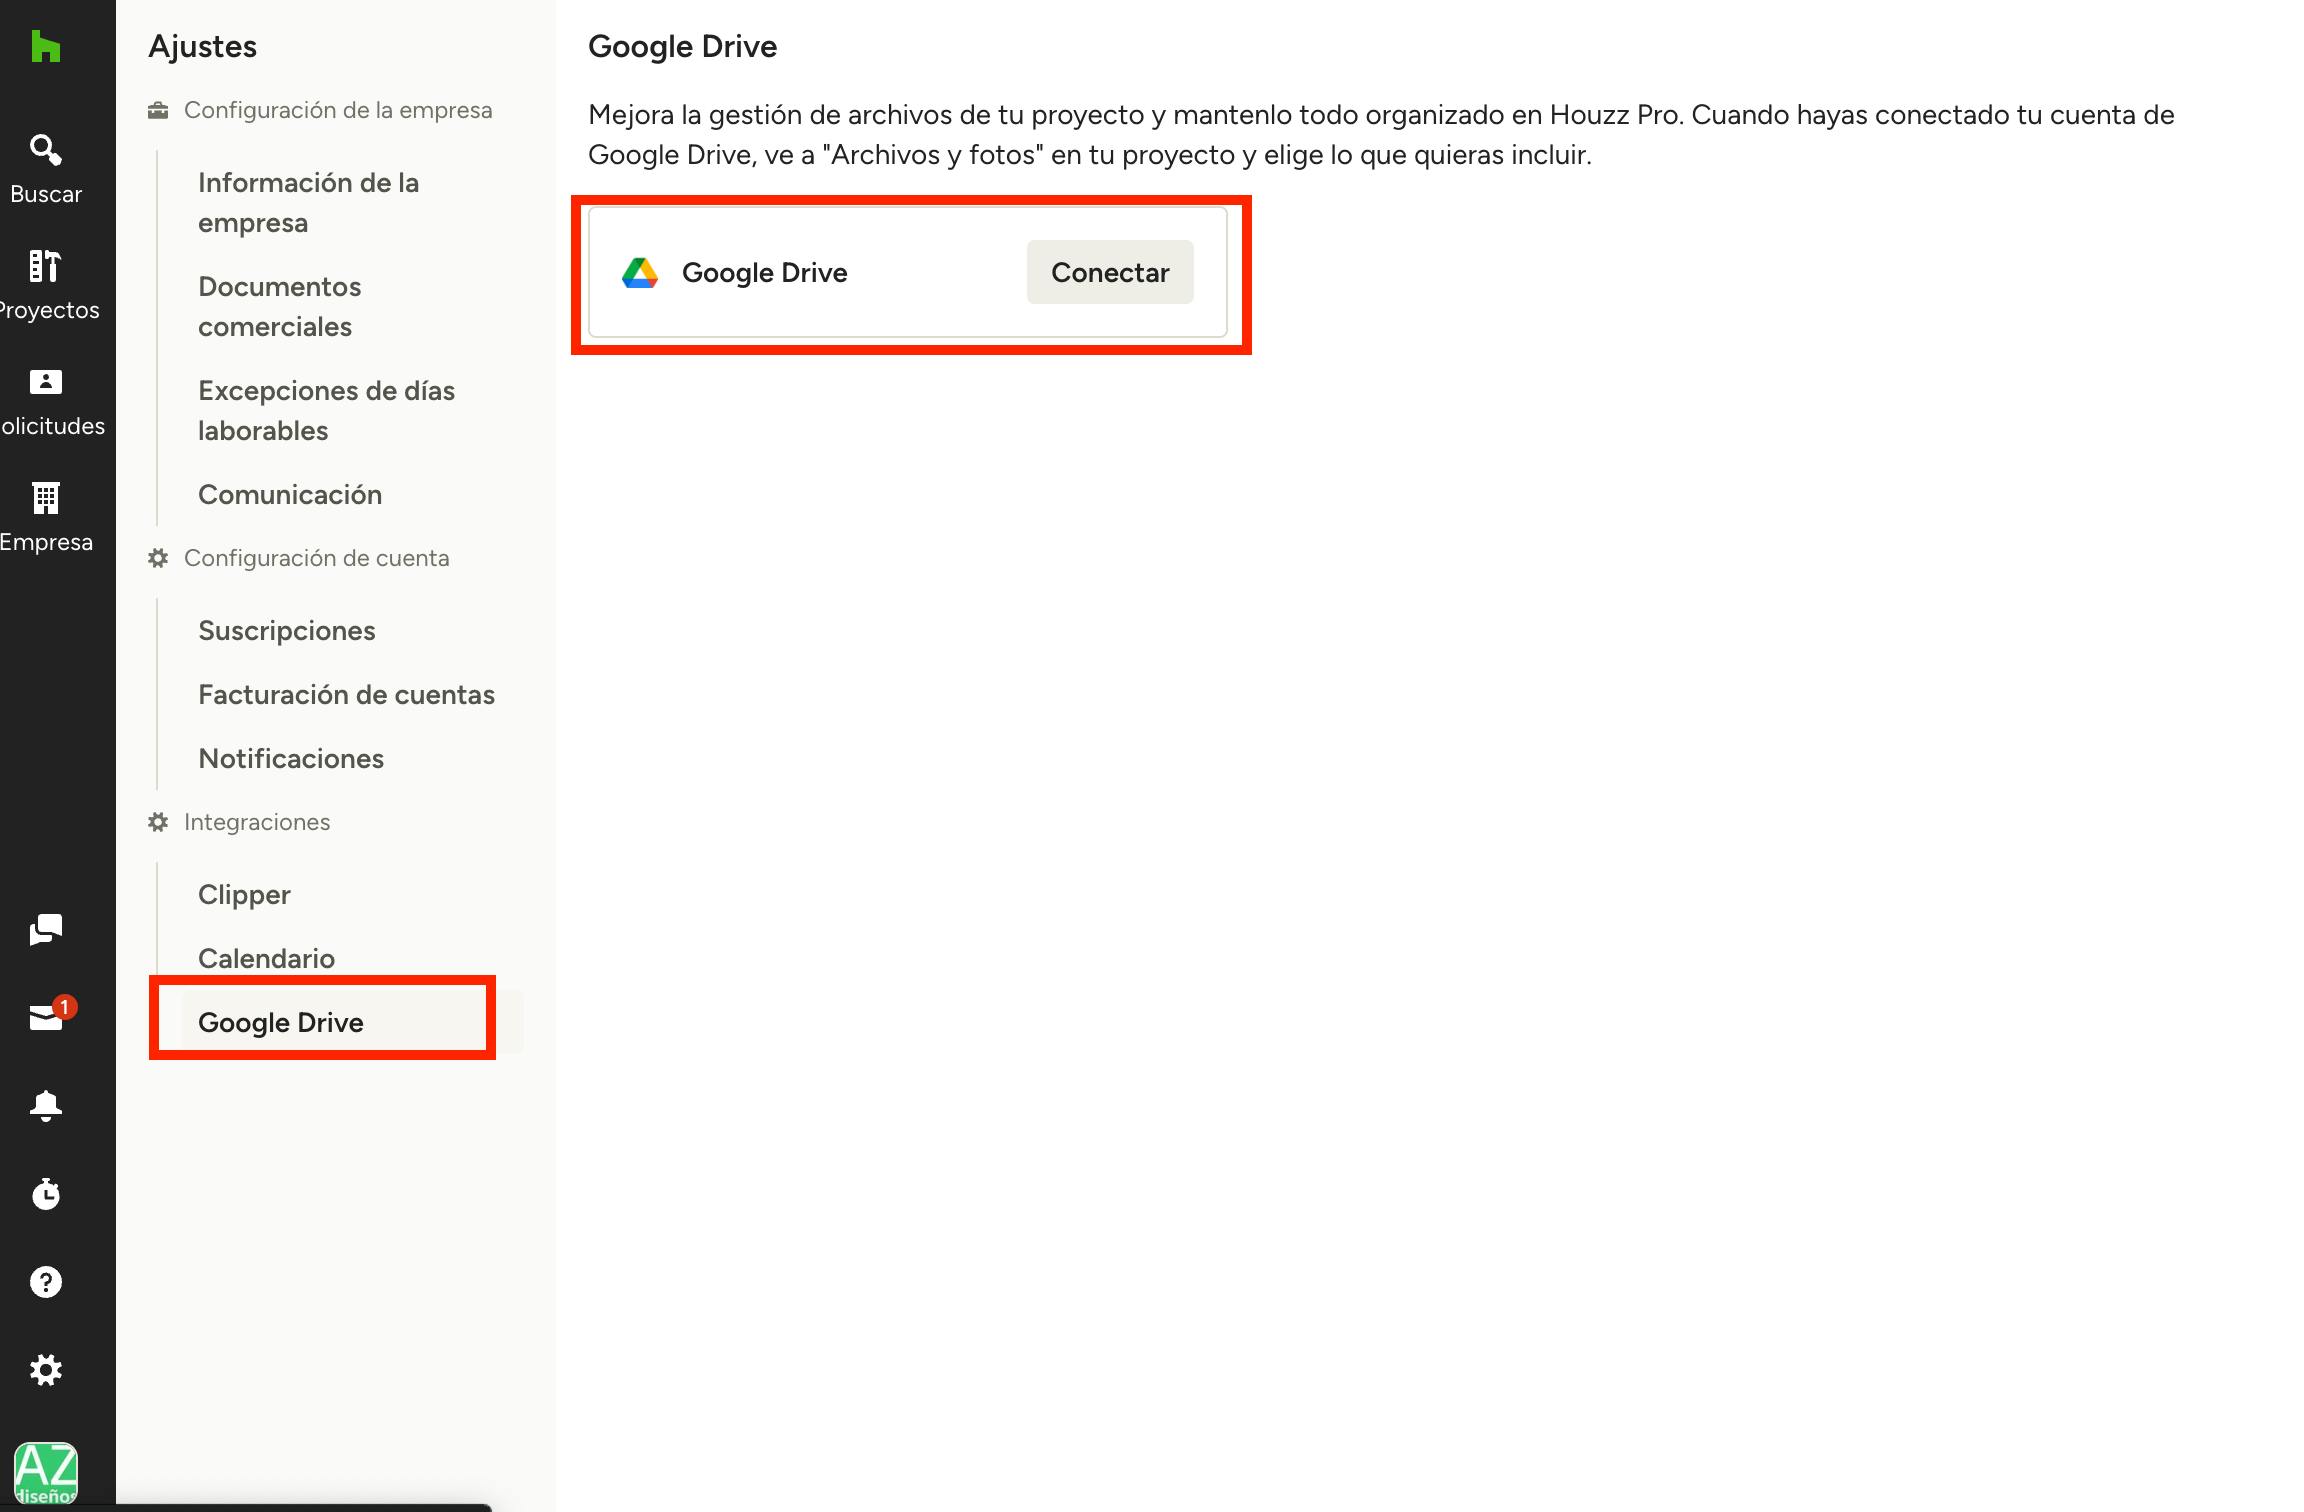Image resolution: width=2304 pixels, height=1512 pixels.
Task: Open the Buscar search icon
Action: click(46, 150)
